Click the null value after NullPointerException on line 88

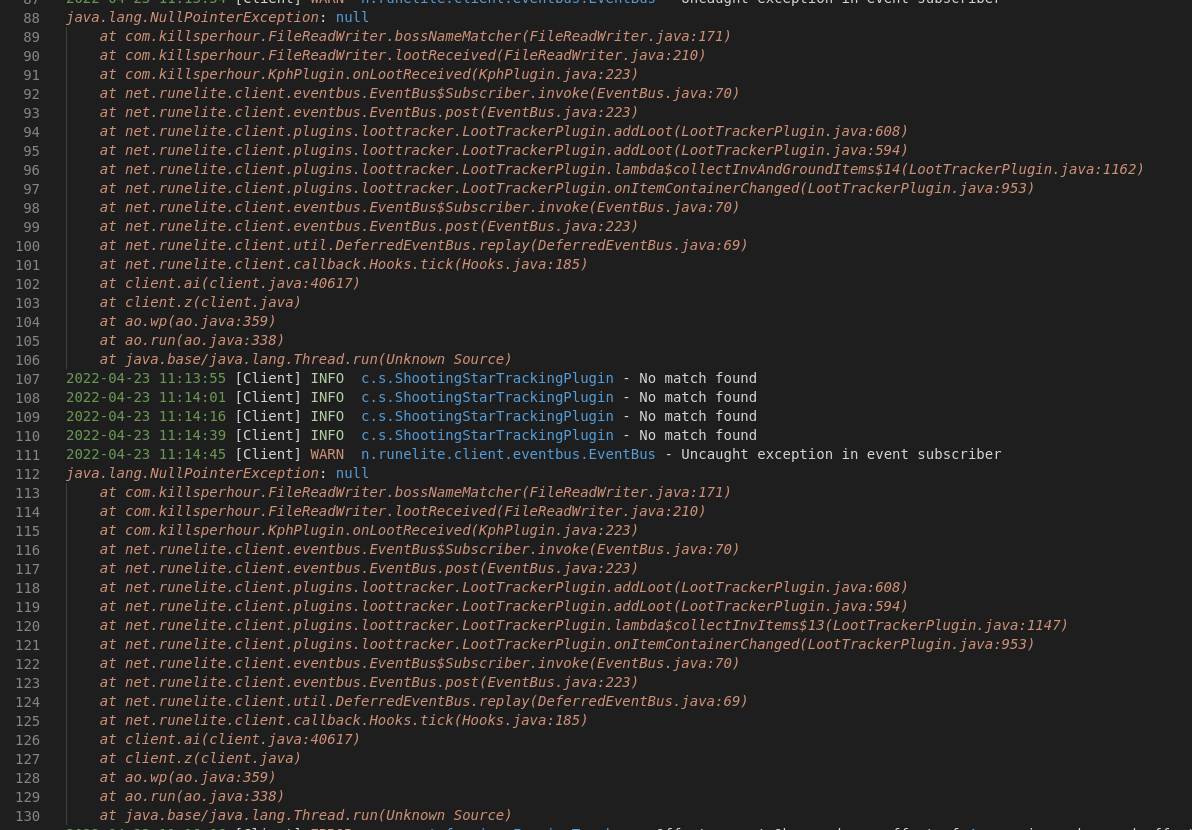[x=352, y=17]
